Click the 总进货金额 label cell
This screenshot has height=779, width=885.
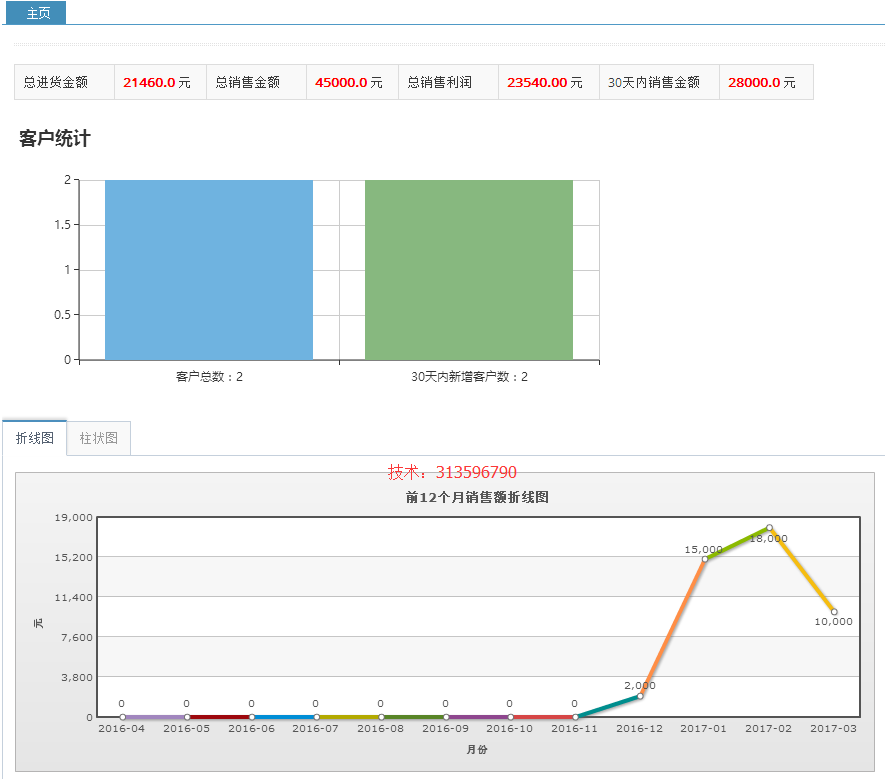[64, 82]
